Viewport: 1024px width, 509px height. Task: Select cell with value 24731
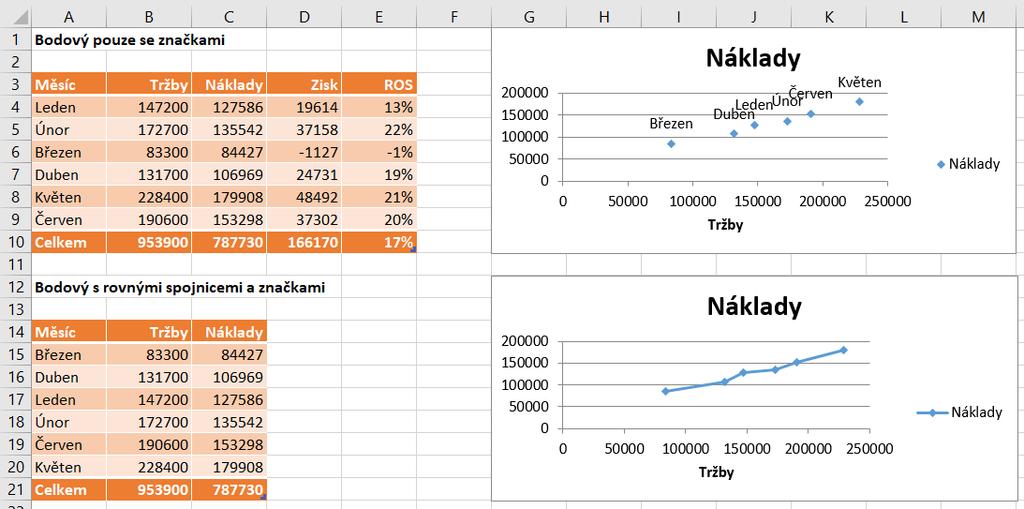[x=304, y=175]
